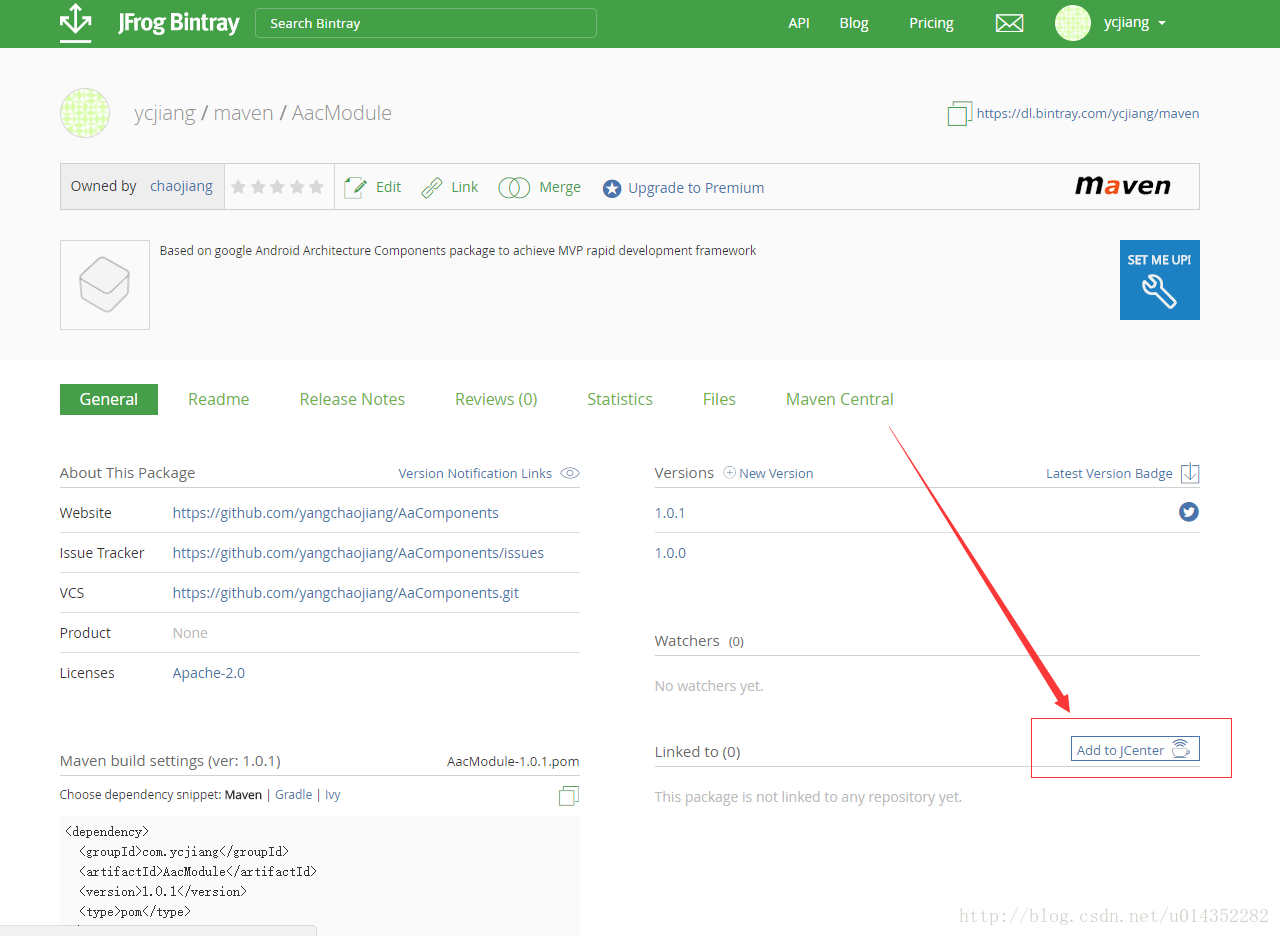This screenshot has width=1280, height=936.
Task: Click the chaojiang owner link
Action: (181, 186)
